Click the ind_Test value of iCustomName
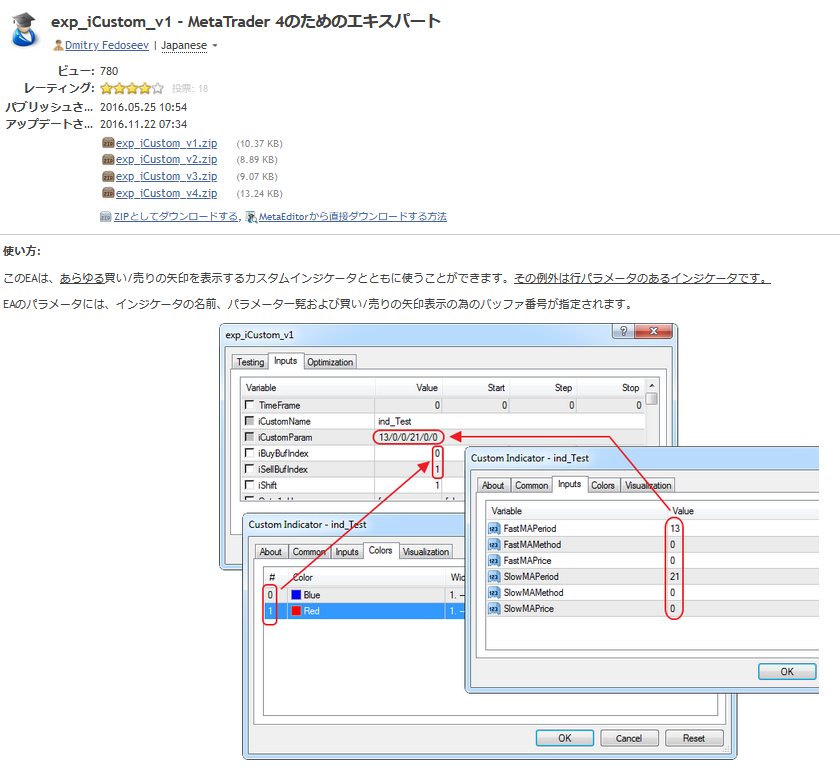Viewport: 840px width, 767px height. 395,422
